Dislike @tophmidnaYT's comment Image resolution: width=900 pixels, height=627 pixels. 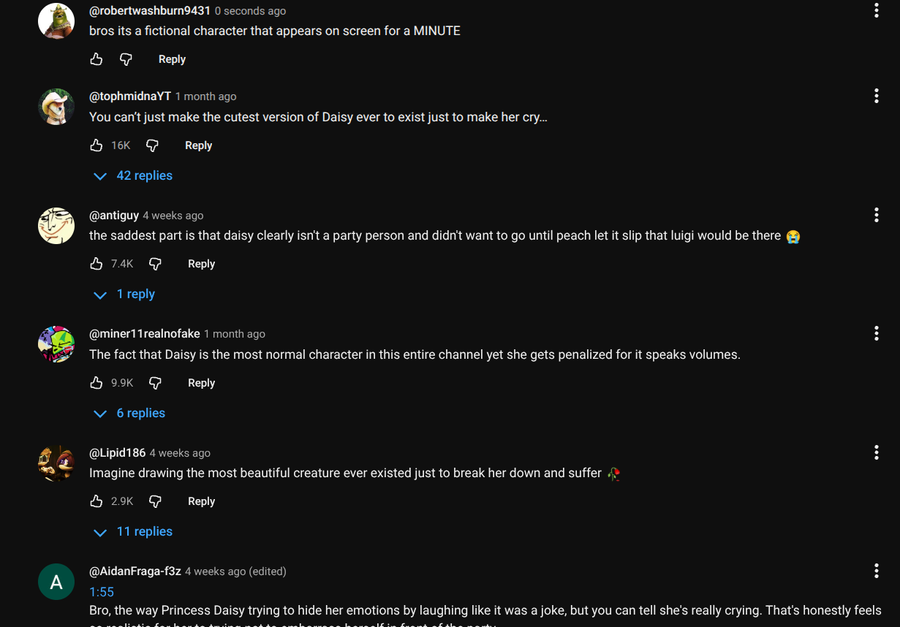coord(152,145)
